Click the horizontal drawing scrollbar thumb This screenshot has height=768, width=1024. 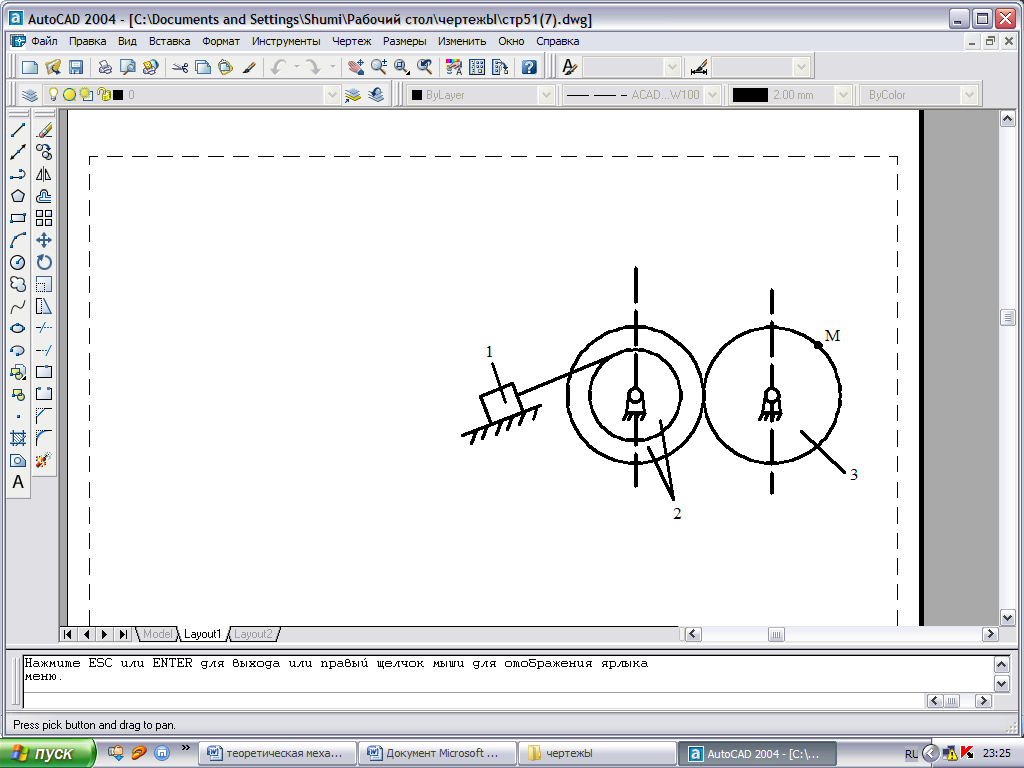coord(776,634)
